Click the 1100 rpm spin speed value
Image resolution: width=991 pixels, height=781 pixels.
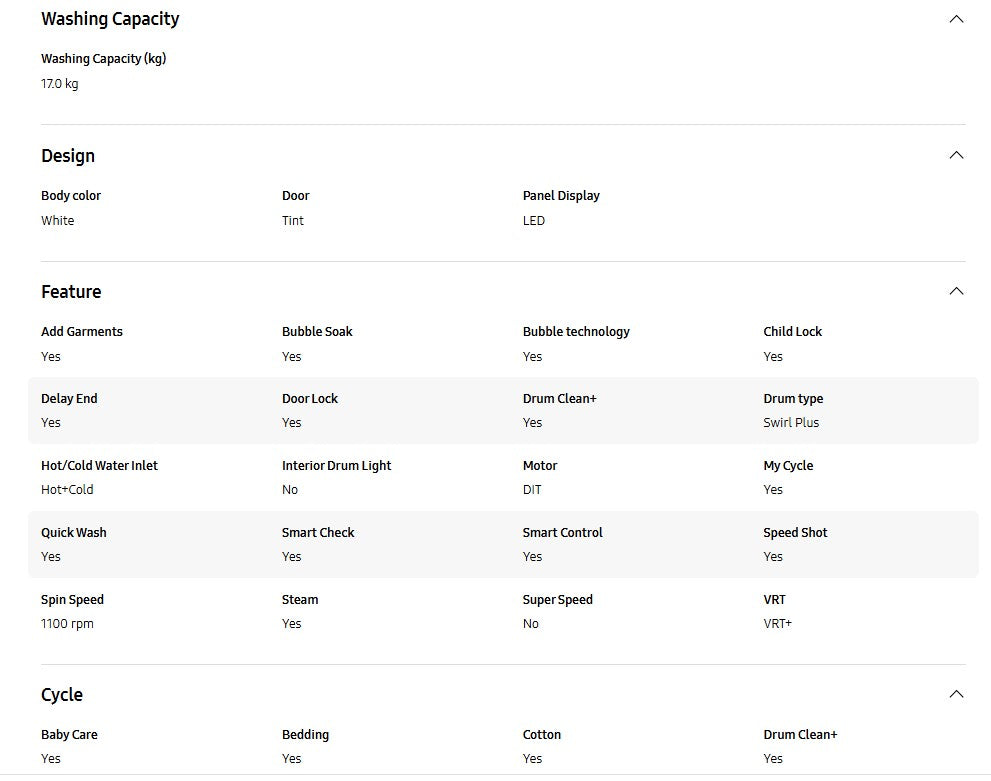tap(67, 624)
